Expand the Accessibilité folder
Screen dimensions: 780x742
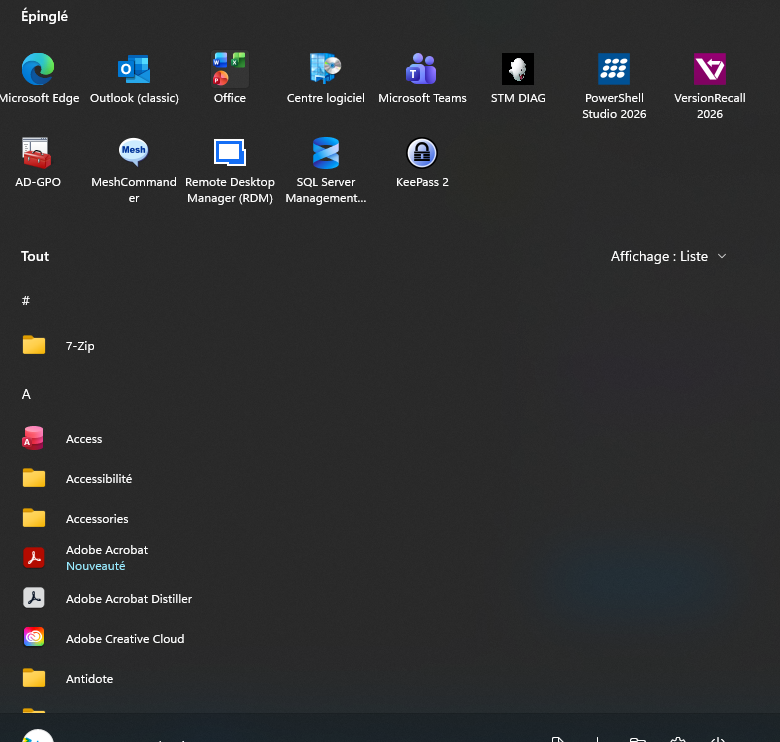77,478
